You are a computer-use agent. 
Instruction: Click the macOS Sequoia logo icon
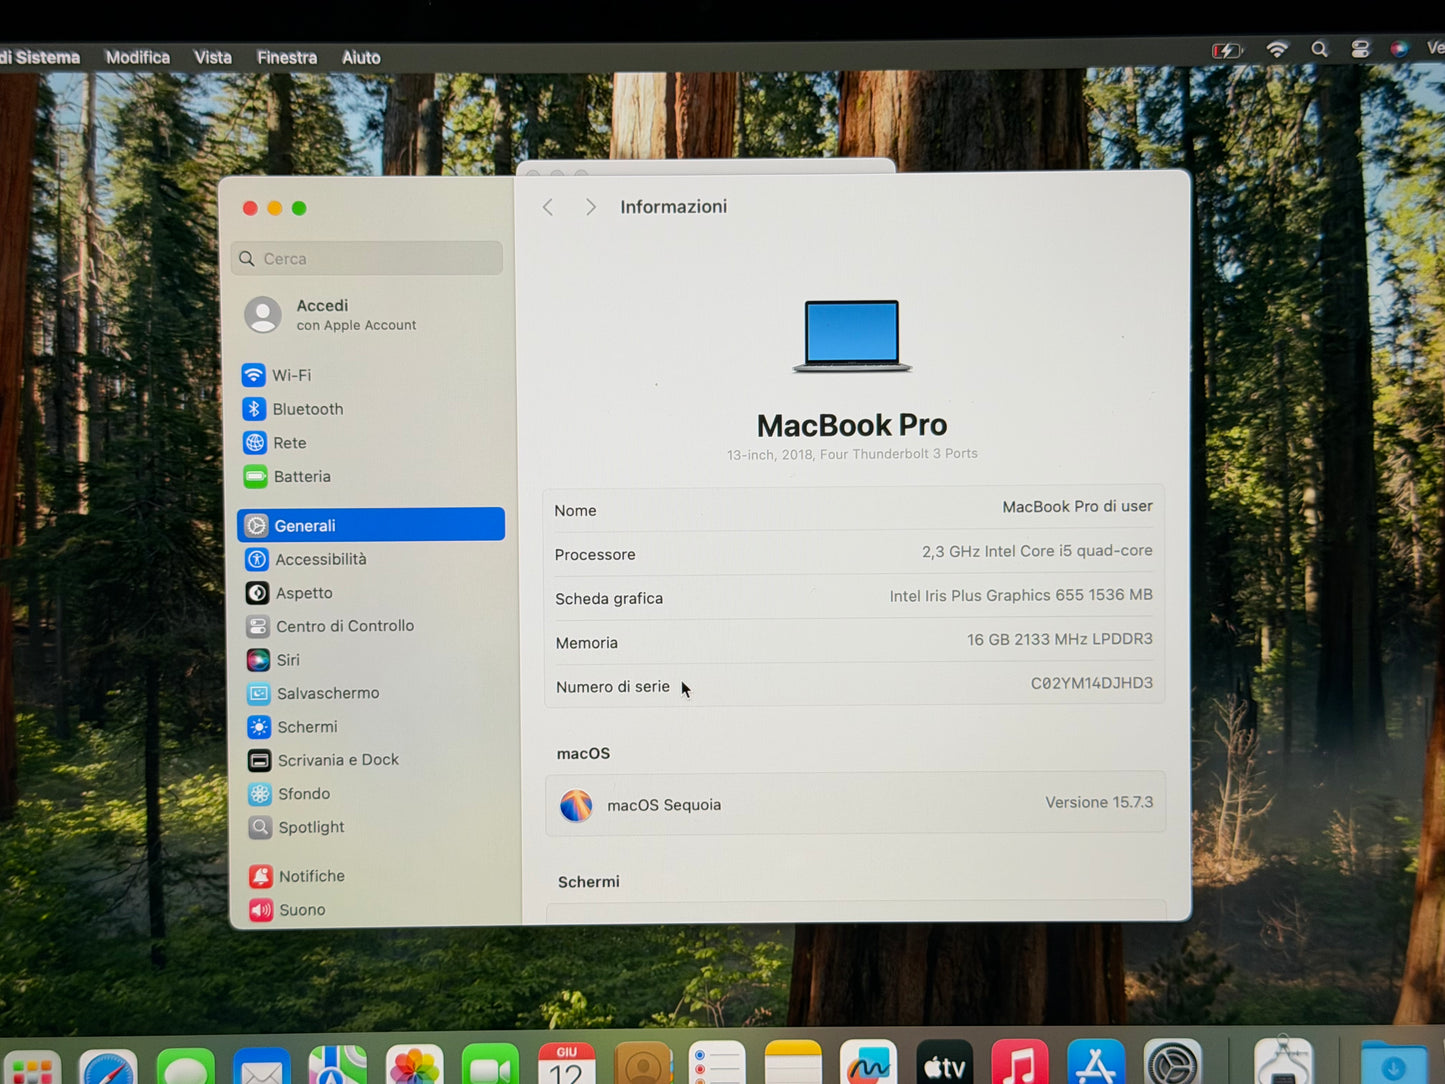(x=576, y=805)
